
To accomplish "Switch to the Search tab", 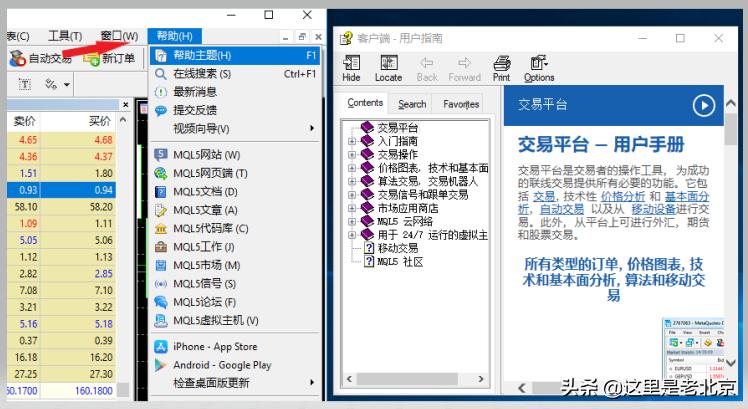I will pyautogui.click(x=412, y=104).
